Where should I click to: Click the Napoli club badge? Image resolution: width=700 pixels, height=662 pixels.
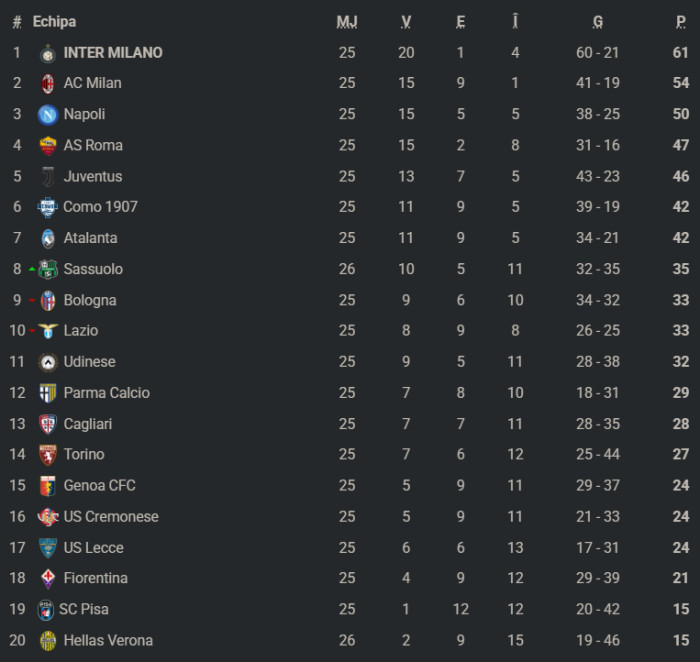coord(48,115)
